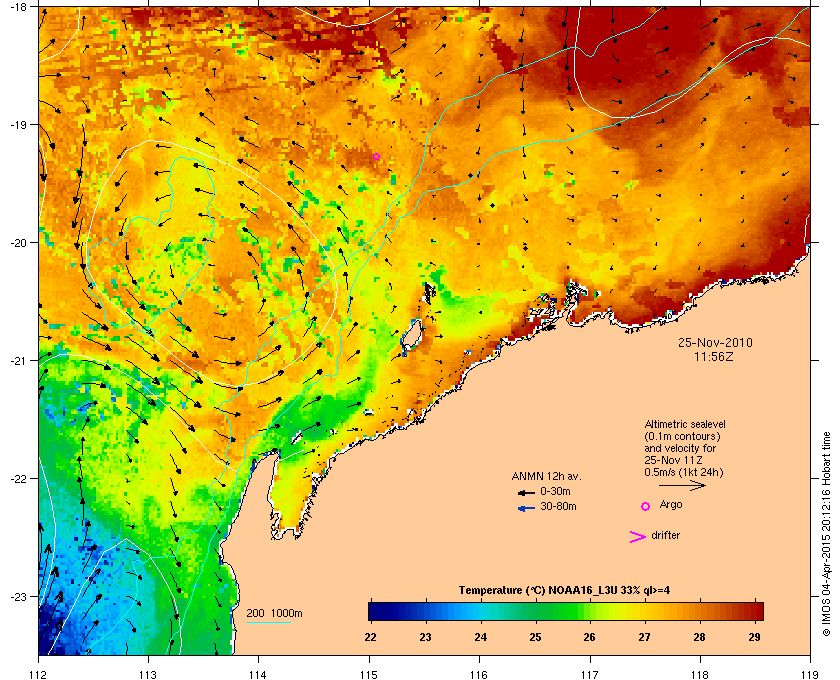Click the green 25°C region of colorbar

click(535, 611)
